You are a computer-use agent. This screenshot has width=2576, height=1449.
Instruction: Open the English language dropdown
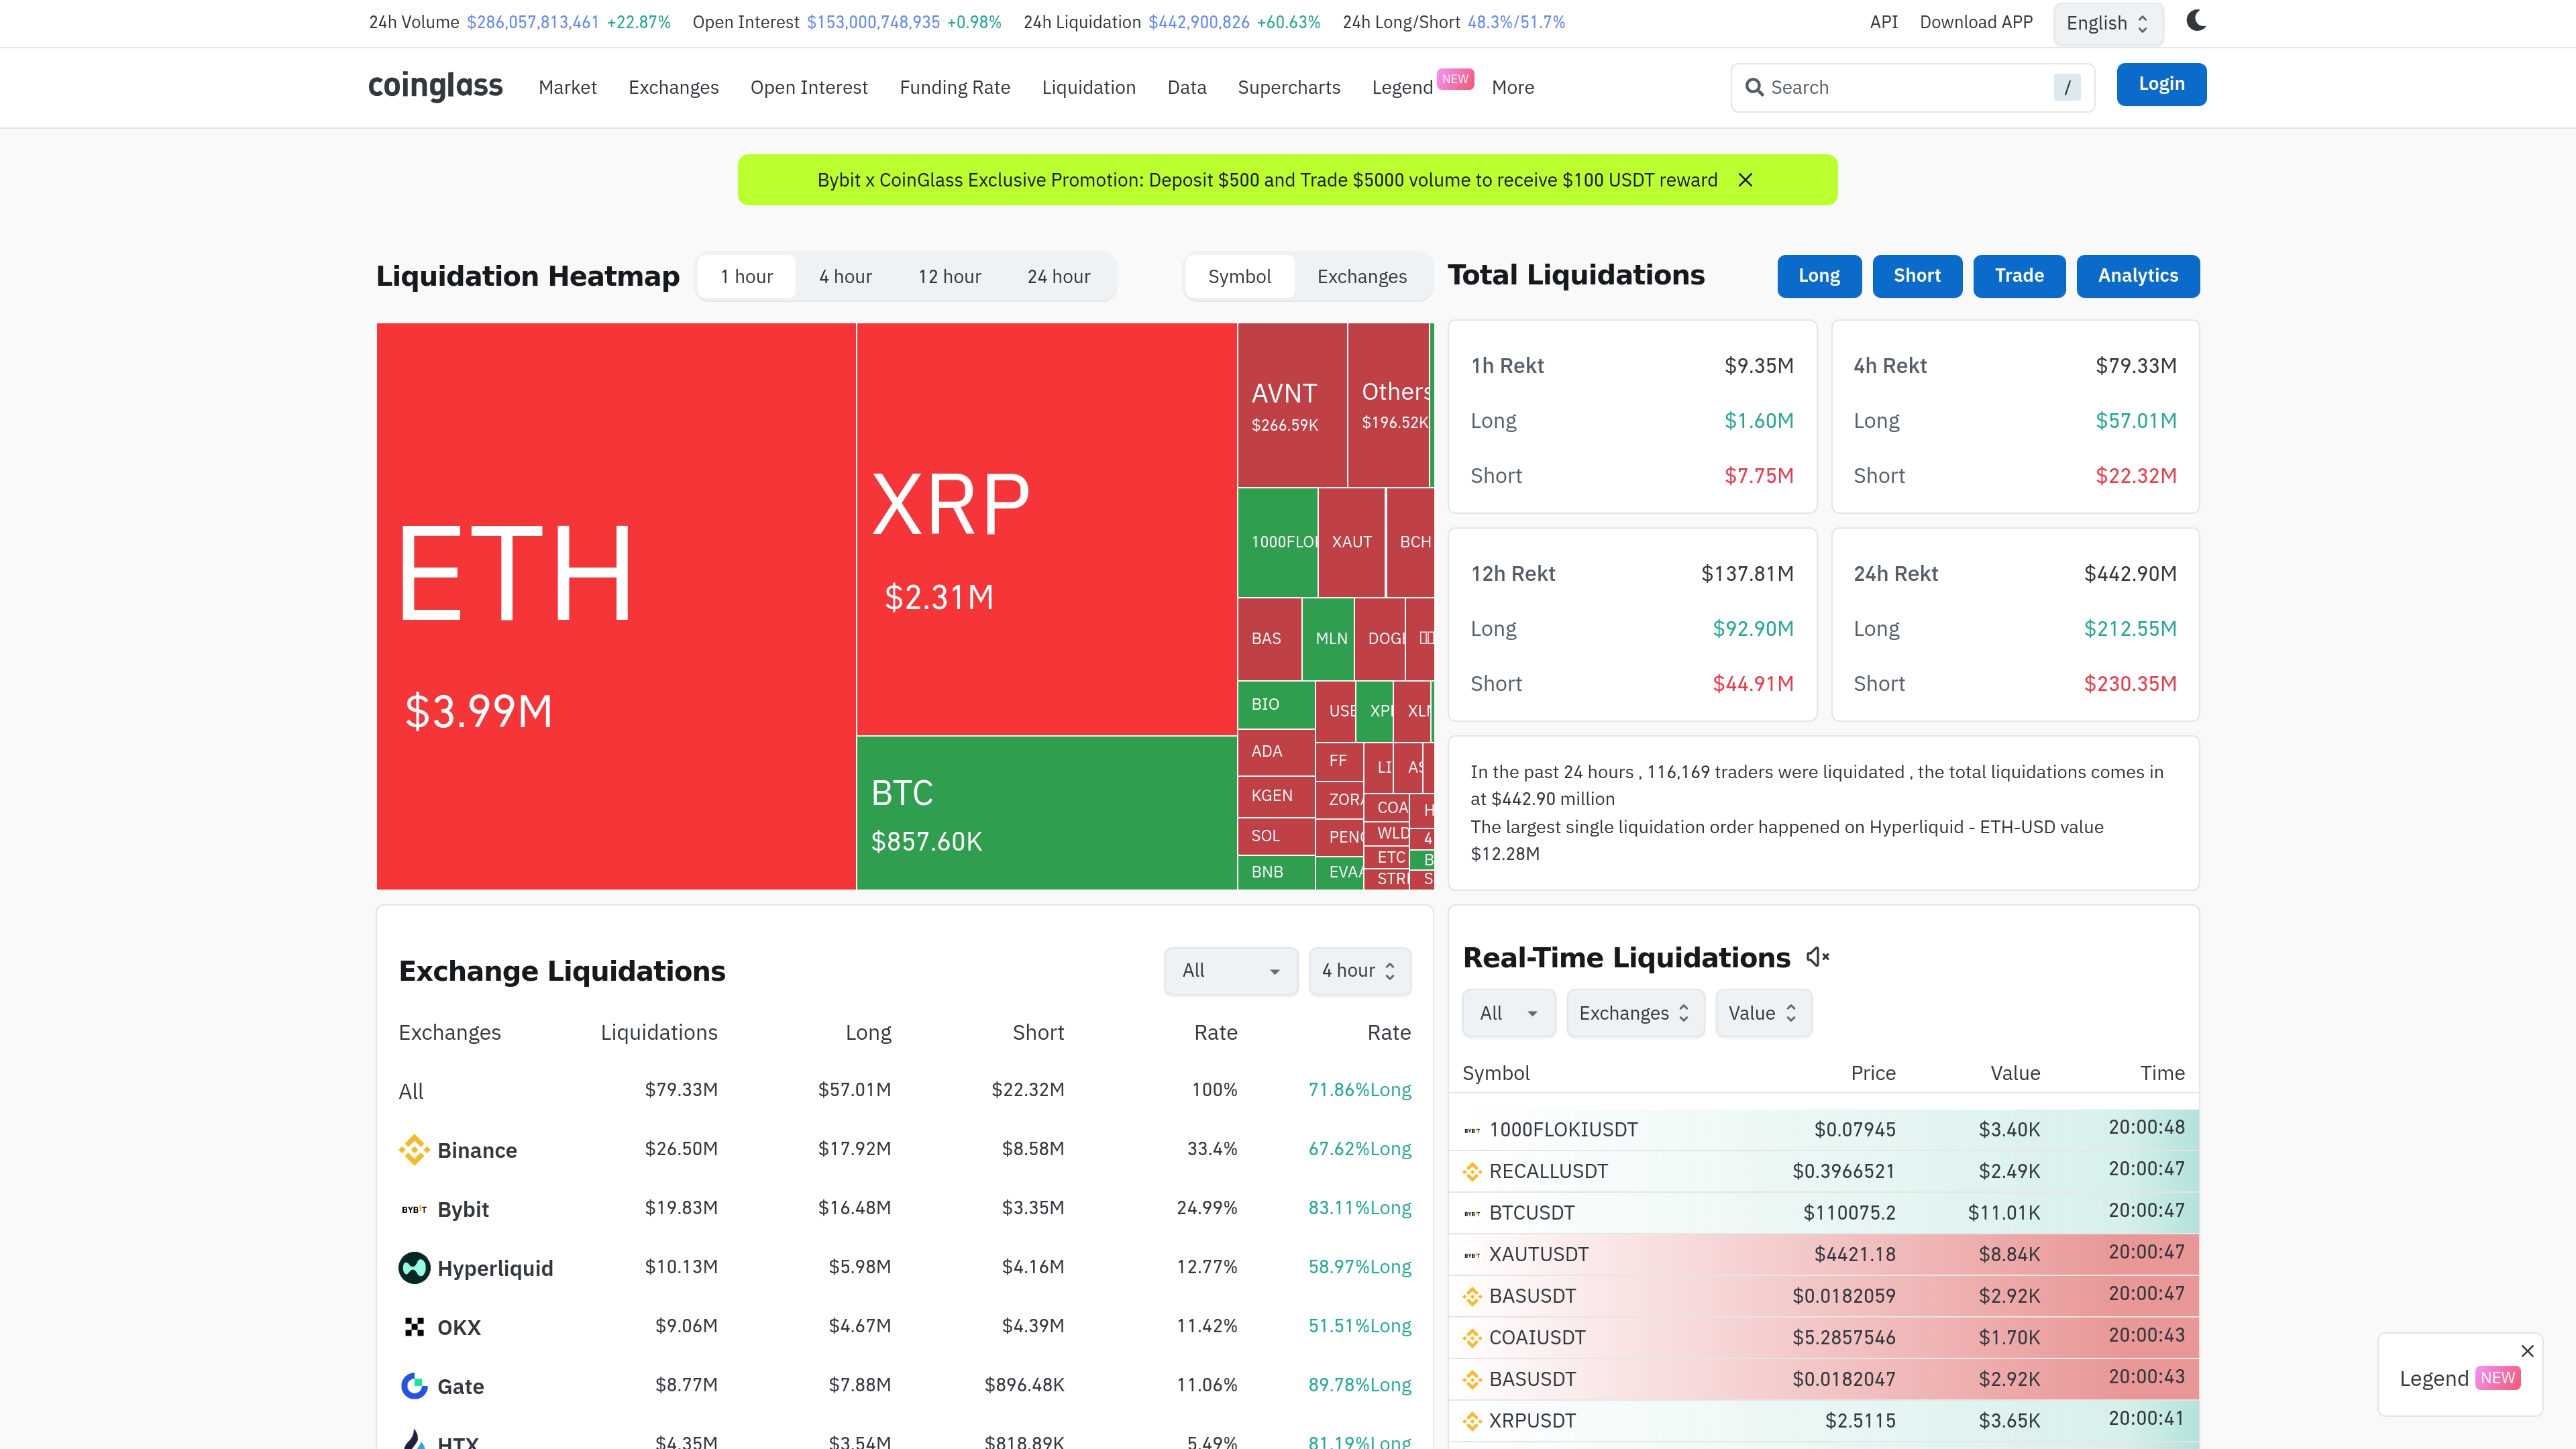(x=2107, y=23)
